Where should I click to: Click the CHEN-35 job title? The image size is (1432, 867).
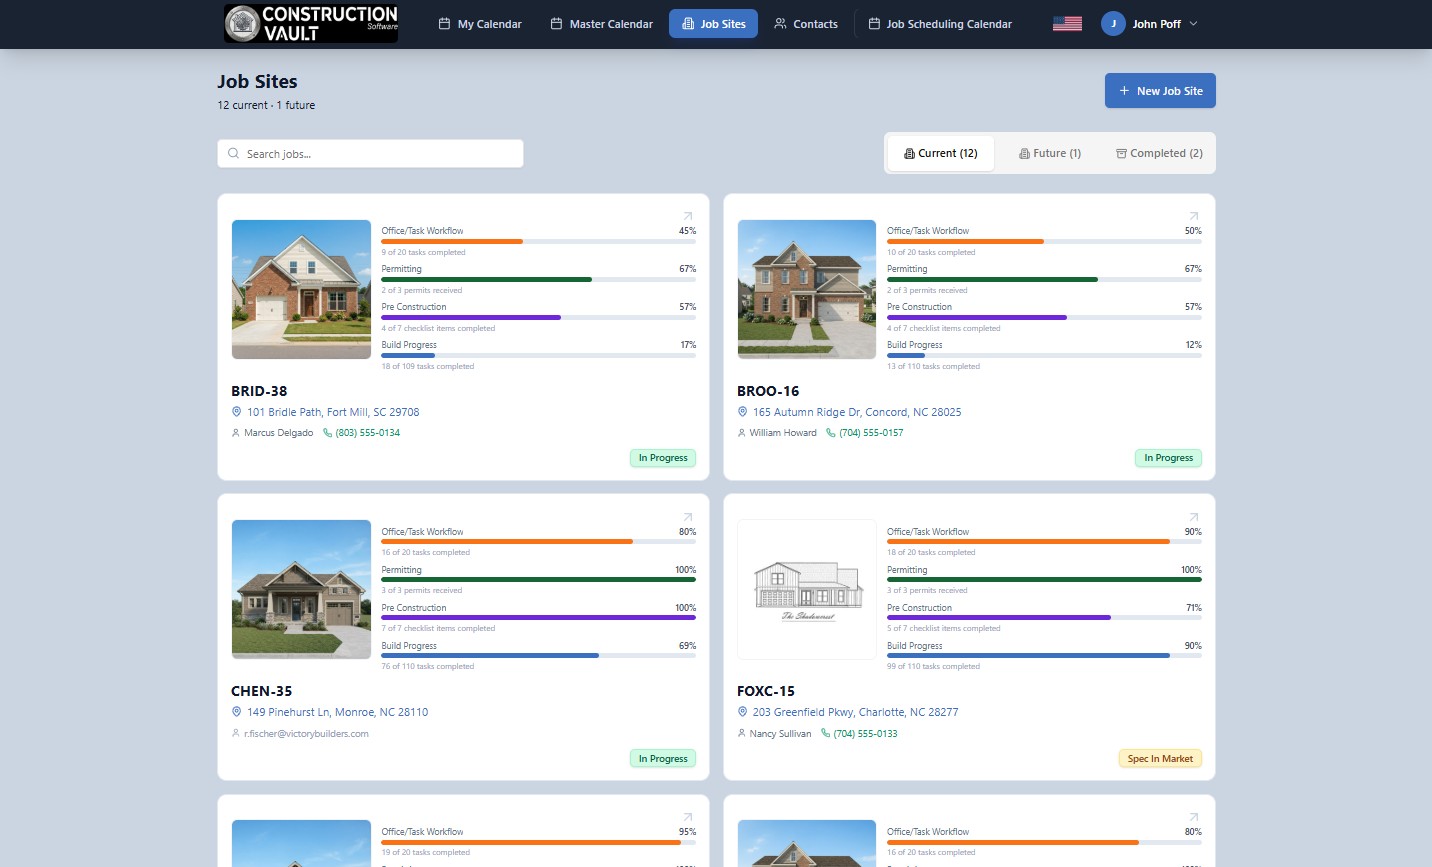262,691
